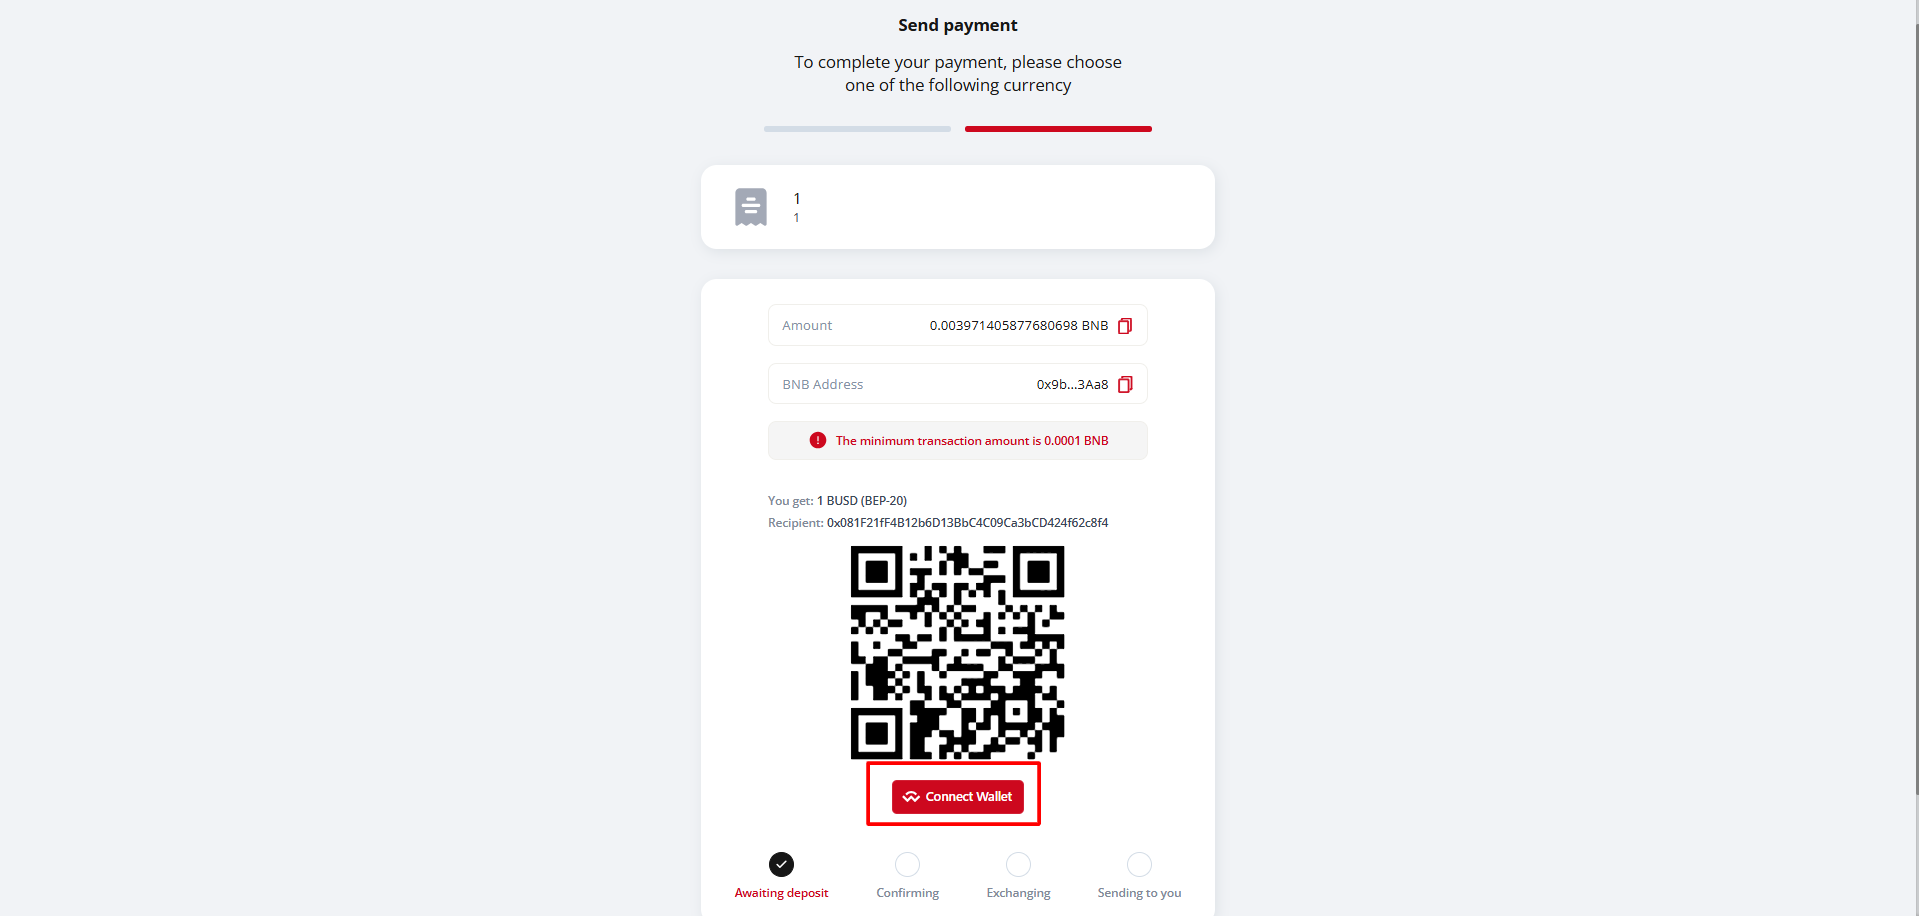Copy the BNB amount value
Viewport: 1919px width, 916px height.
pyautogui.click(x=1125, y=326)
